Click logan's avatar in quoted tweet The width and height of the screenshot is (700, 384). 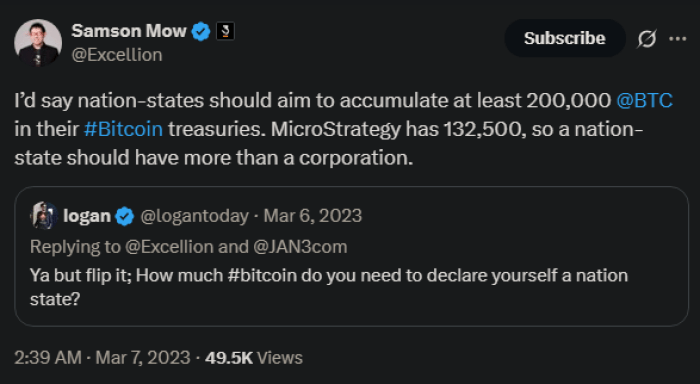point(43,216)
